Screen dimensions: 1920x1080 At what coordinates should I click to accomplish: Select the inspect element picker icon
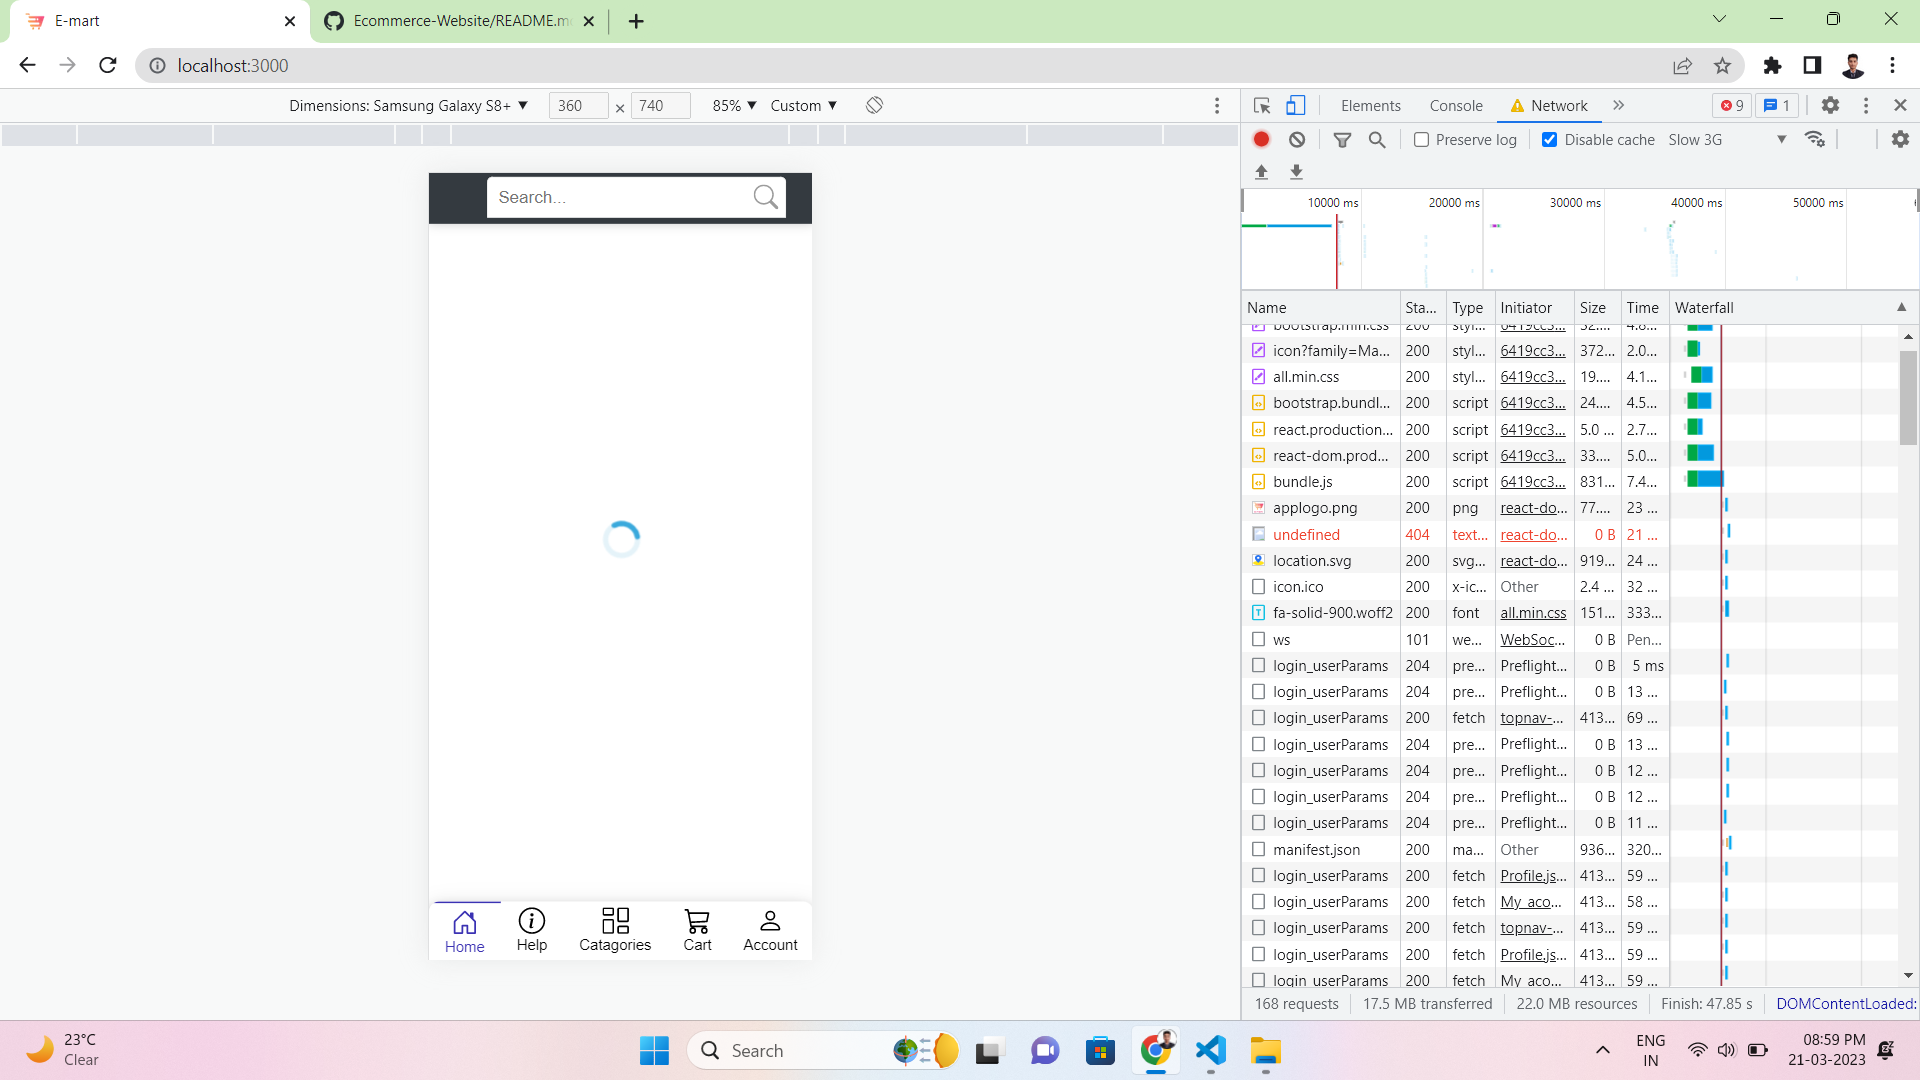[x=1261, y=105]
